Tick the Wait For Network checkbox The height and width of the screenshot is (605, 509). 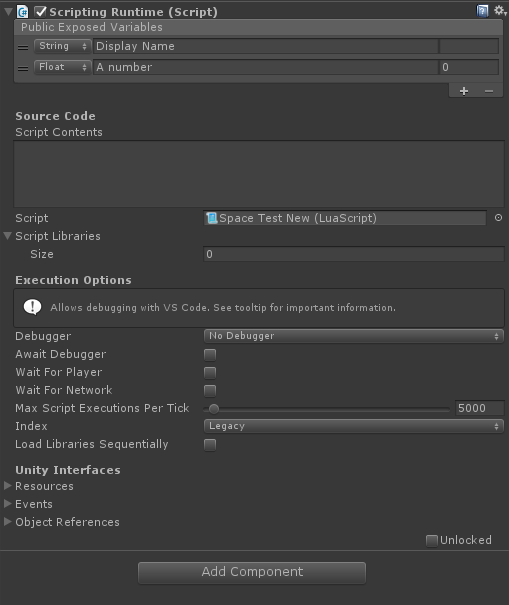point(210,390)
